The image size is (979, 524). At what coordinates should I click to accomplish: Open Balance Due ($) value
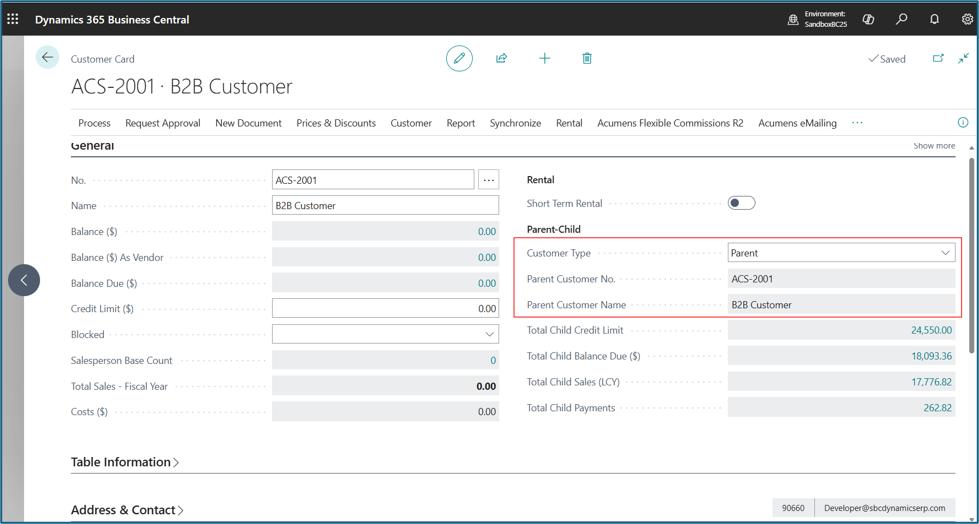(487, 284)
